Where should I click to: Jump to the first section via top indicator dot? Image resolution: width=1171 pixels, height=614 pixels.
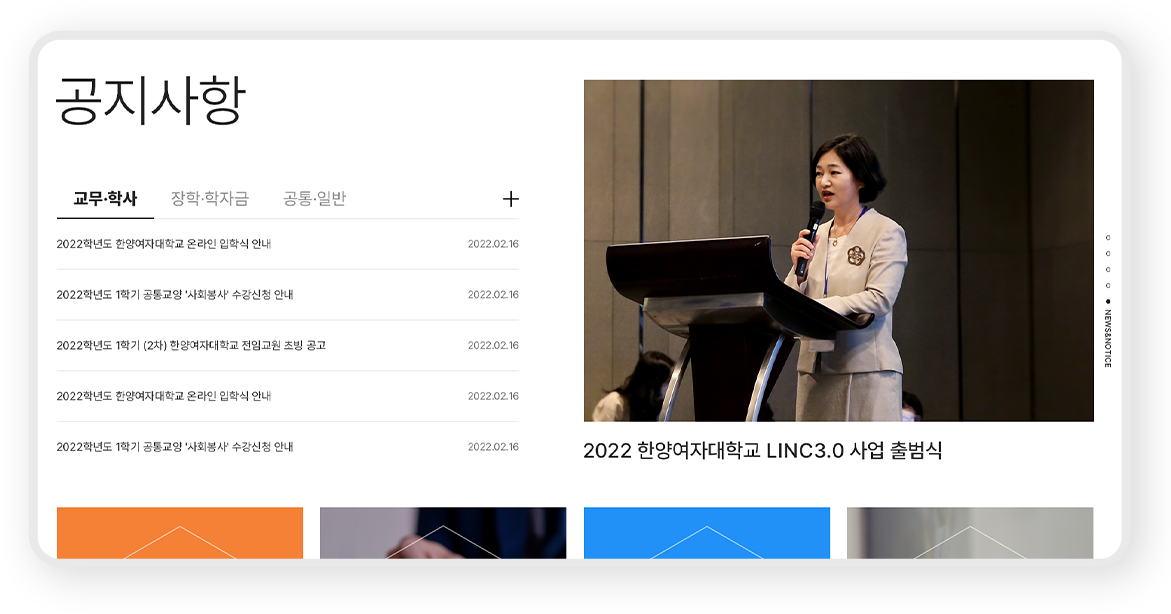1108,238
